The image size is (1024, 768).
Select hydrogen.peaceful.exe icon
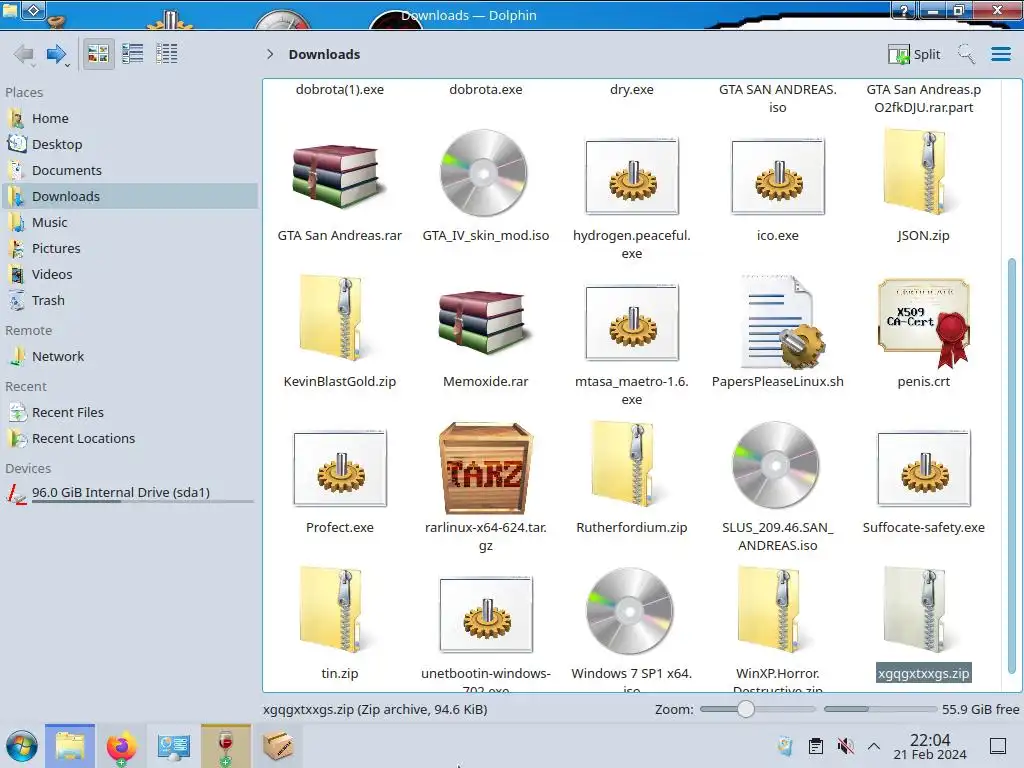coord(632,176)
